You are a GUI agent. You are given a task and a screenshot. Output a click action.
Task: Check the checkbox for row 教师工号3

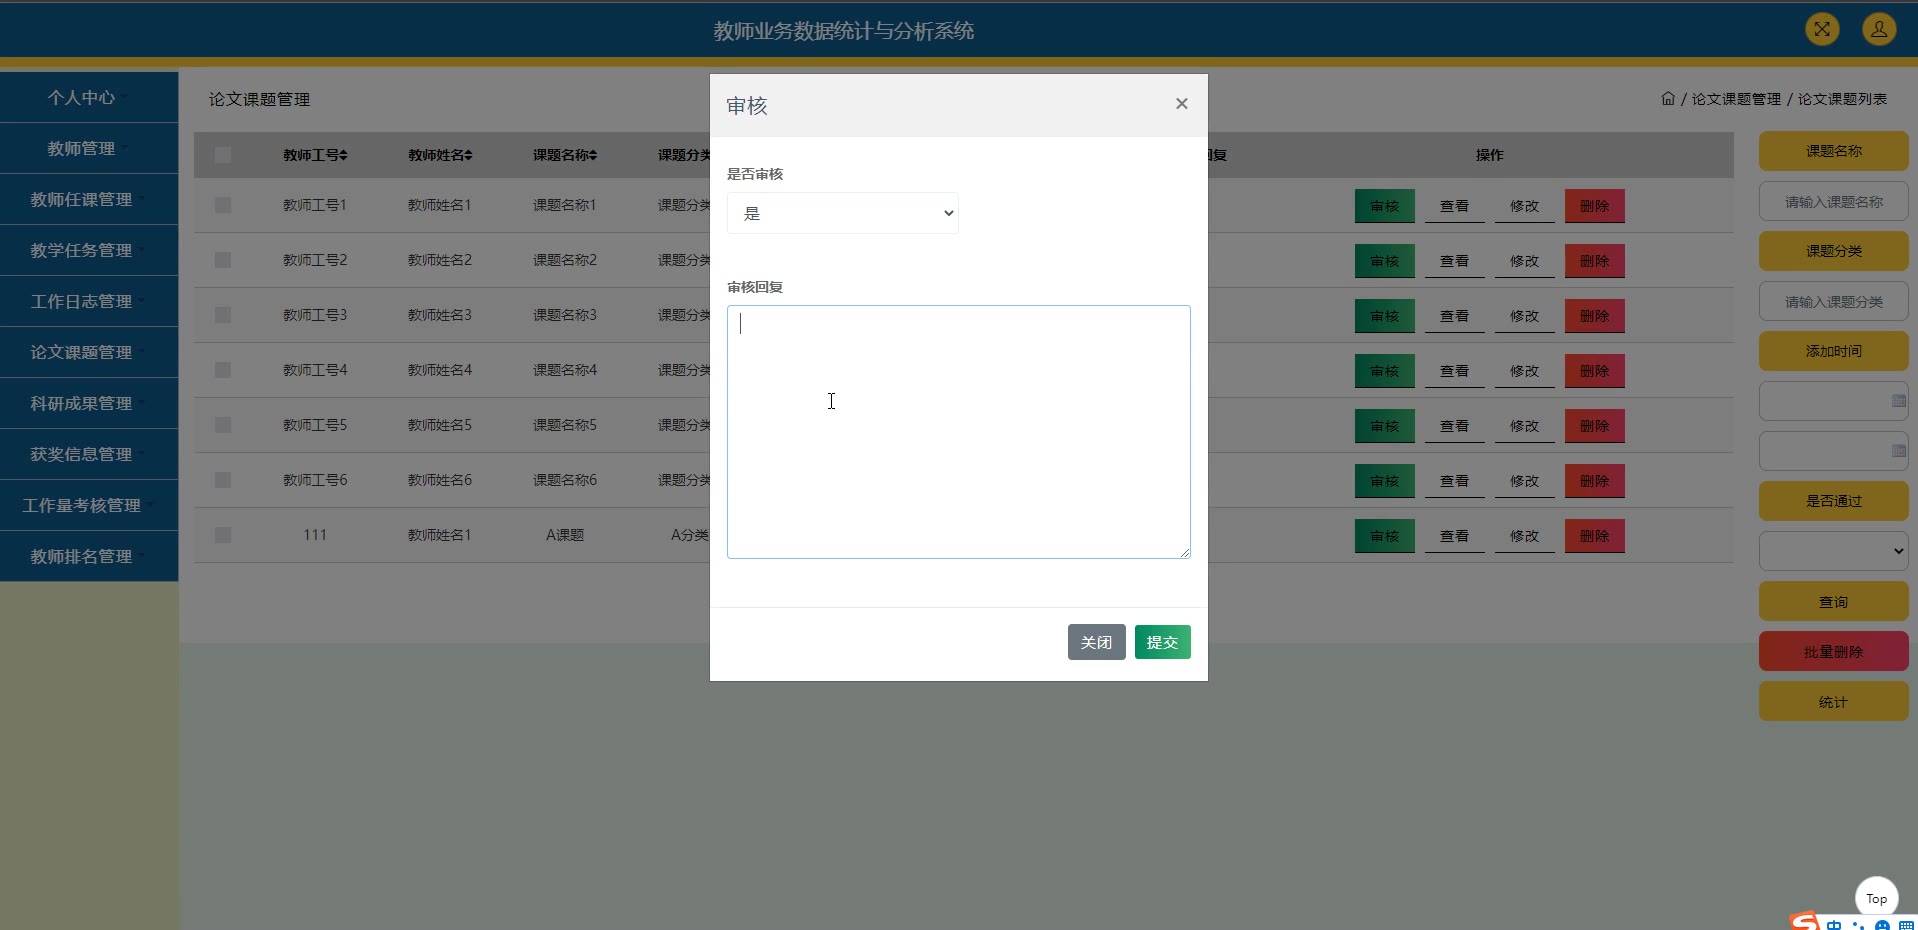click(x=223, y=315)
